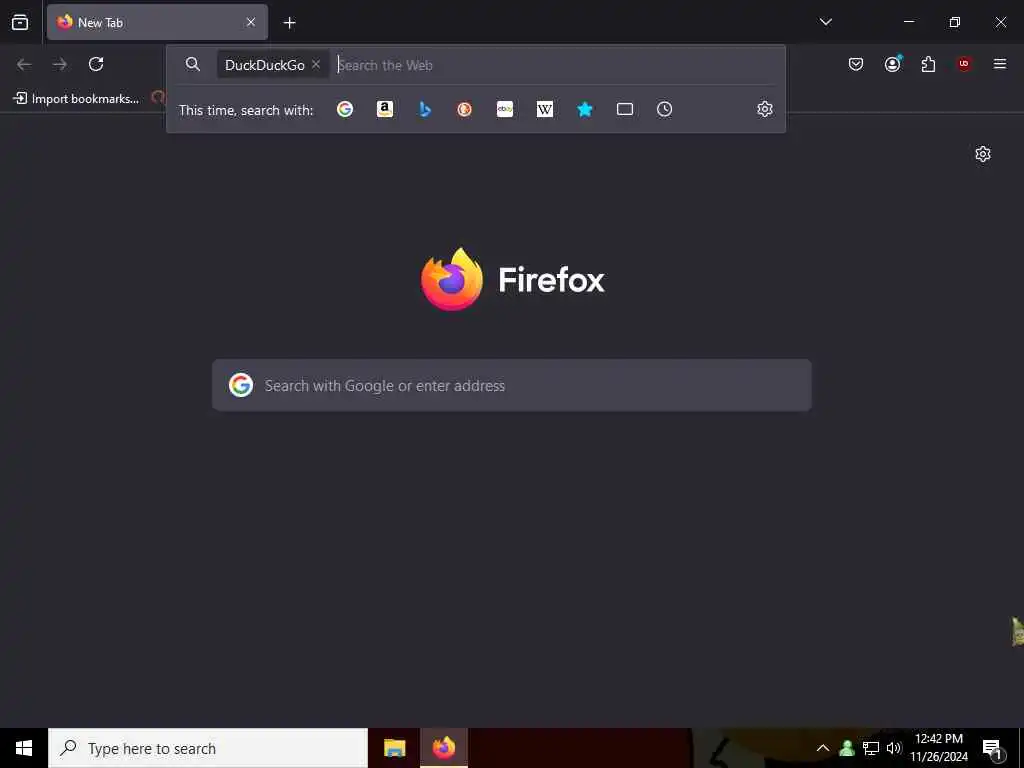Open File Explorer from taskbar
The height and width of the screenshot is (768, 1024).
pos(394,748)
